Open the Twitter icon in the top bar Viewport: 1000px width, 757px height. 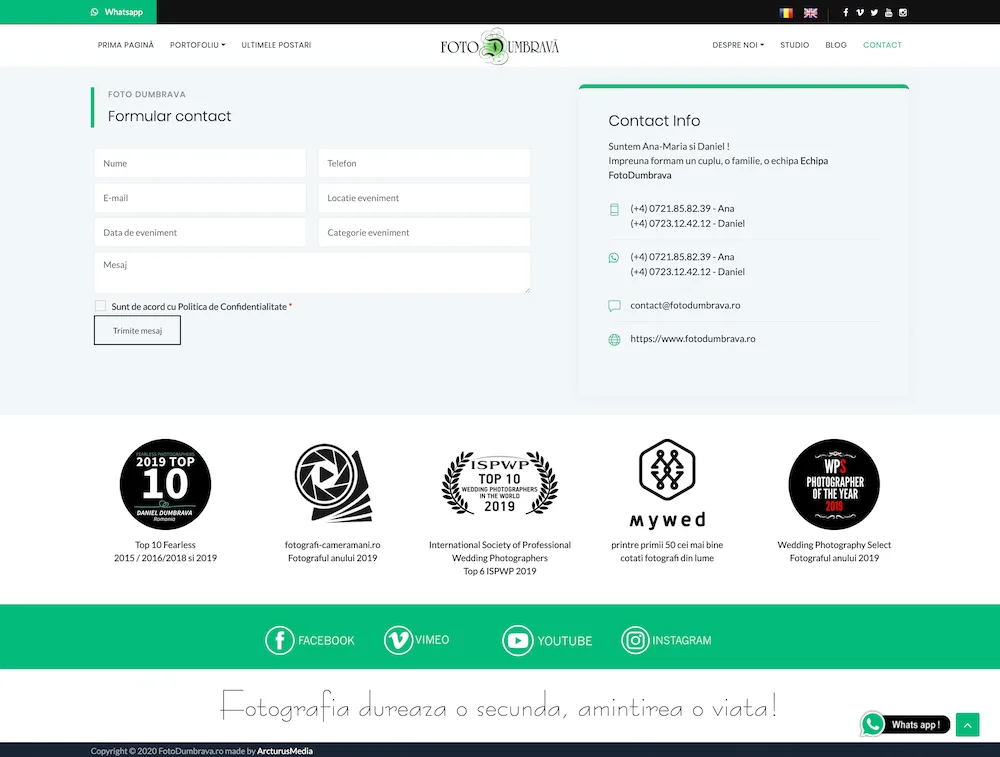874,13
